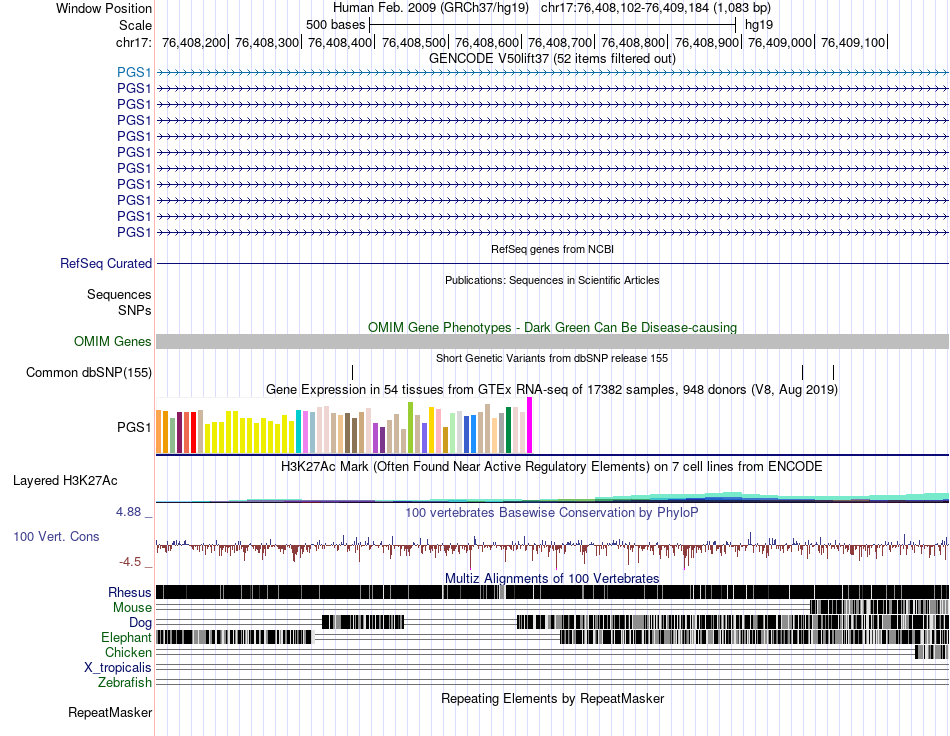The width and height of the screenshot is (950, 736).
Task: Click the rightmost Common dbSNP variant tick
Action: tap(834, 373)
